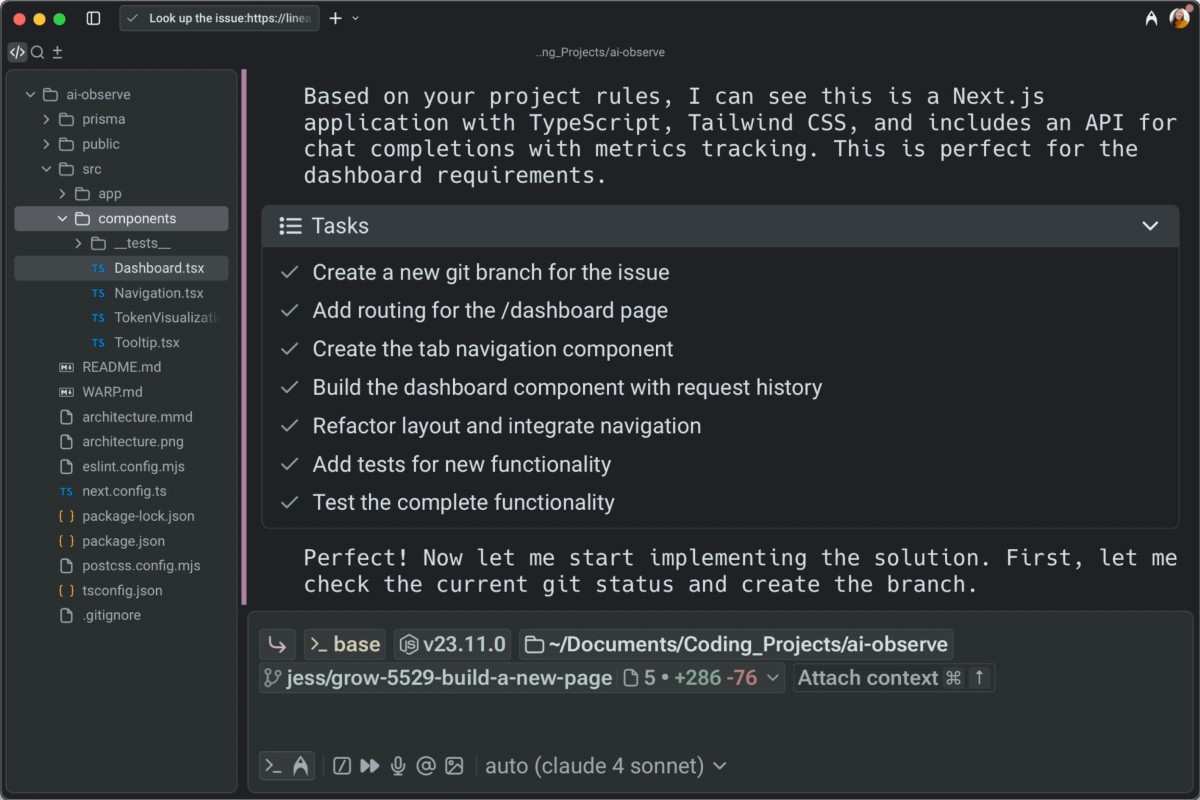Collapse the Tasks panel chevron
The height and width of the screenshot is (800, 1200).
pyautogui.click(x=1150, y=226)
